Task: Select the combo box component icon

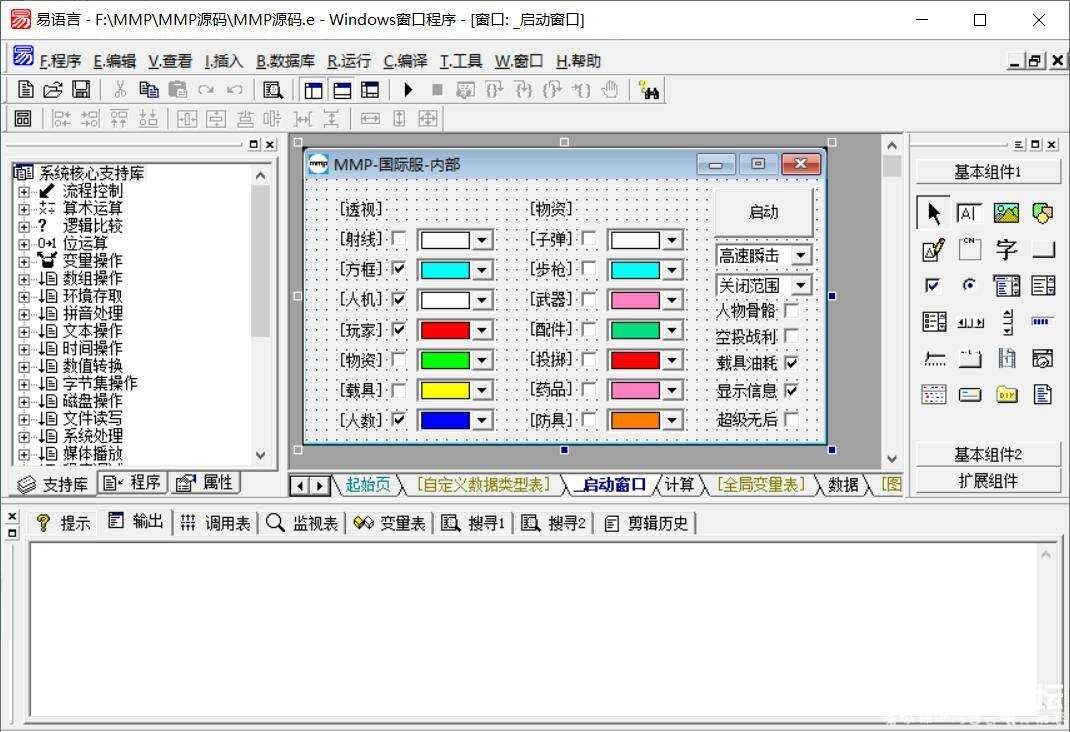Action: pyautogui.click(x=1006, y=285)
